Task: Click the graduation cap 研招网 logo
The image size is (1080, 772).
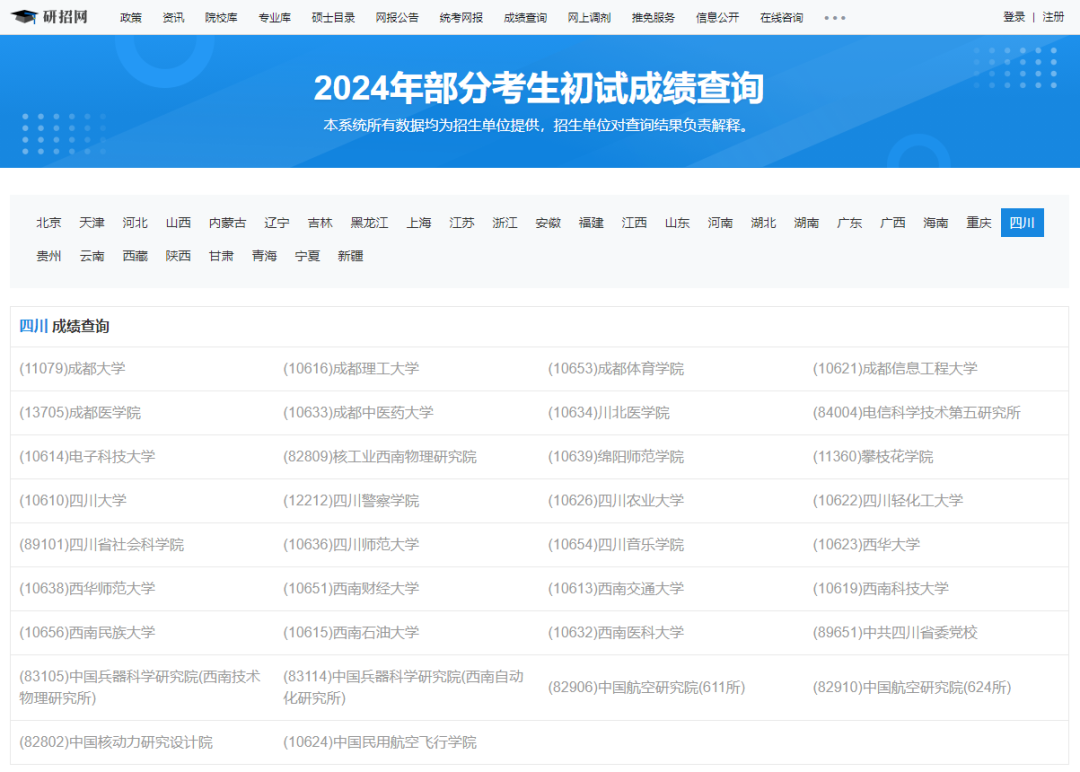Action: pos(50,16)
